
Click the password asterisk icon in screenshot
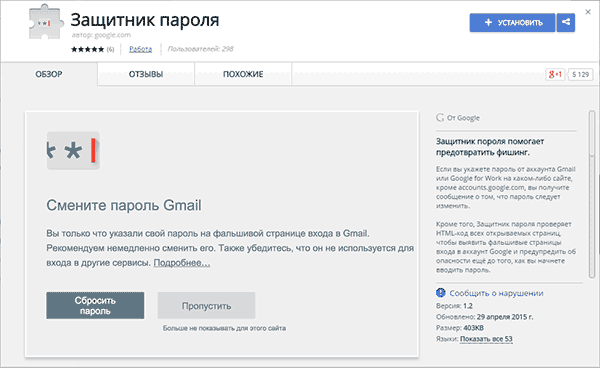click(x=73, y=150)
